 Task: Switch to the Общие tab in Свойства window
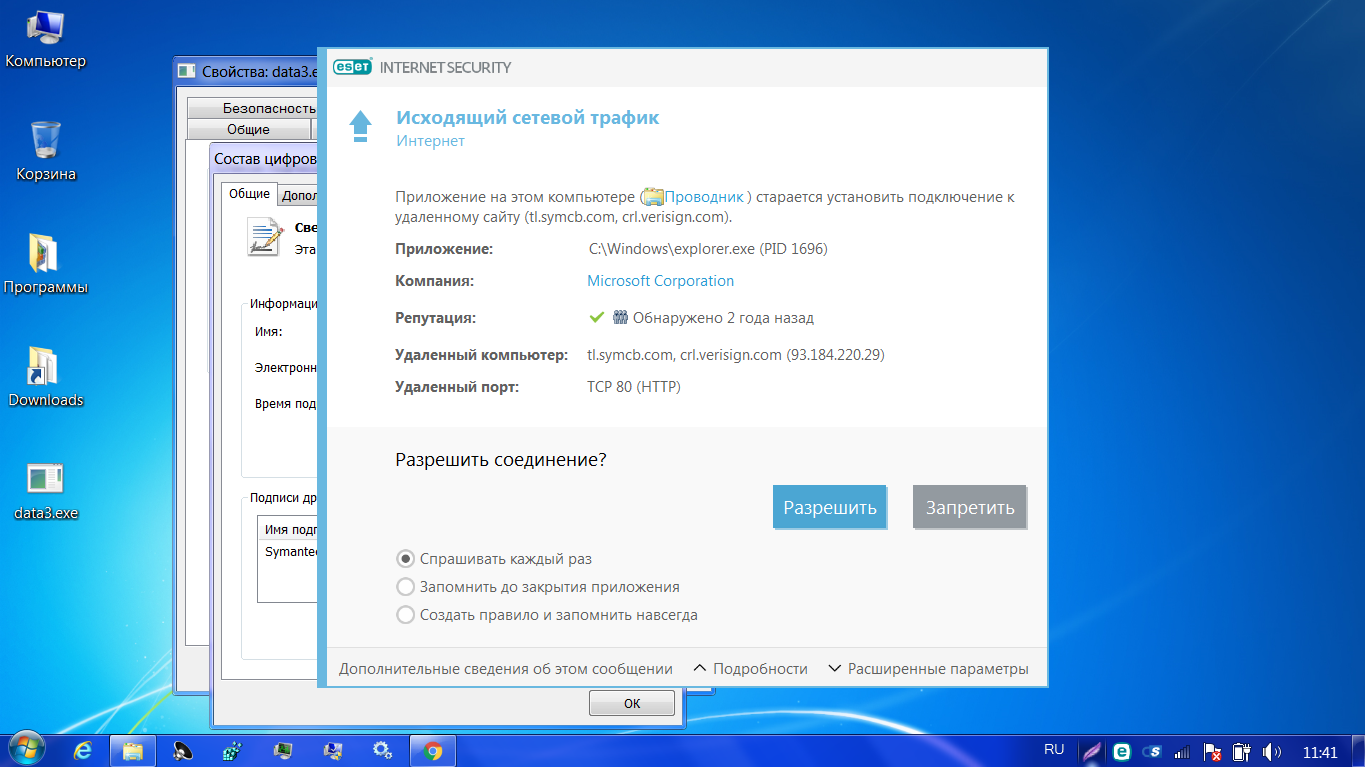point(248,129)
